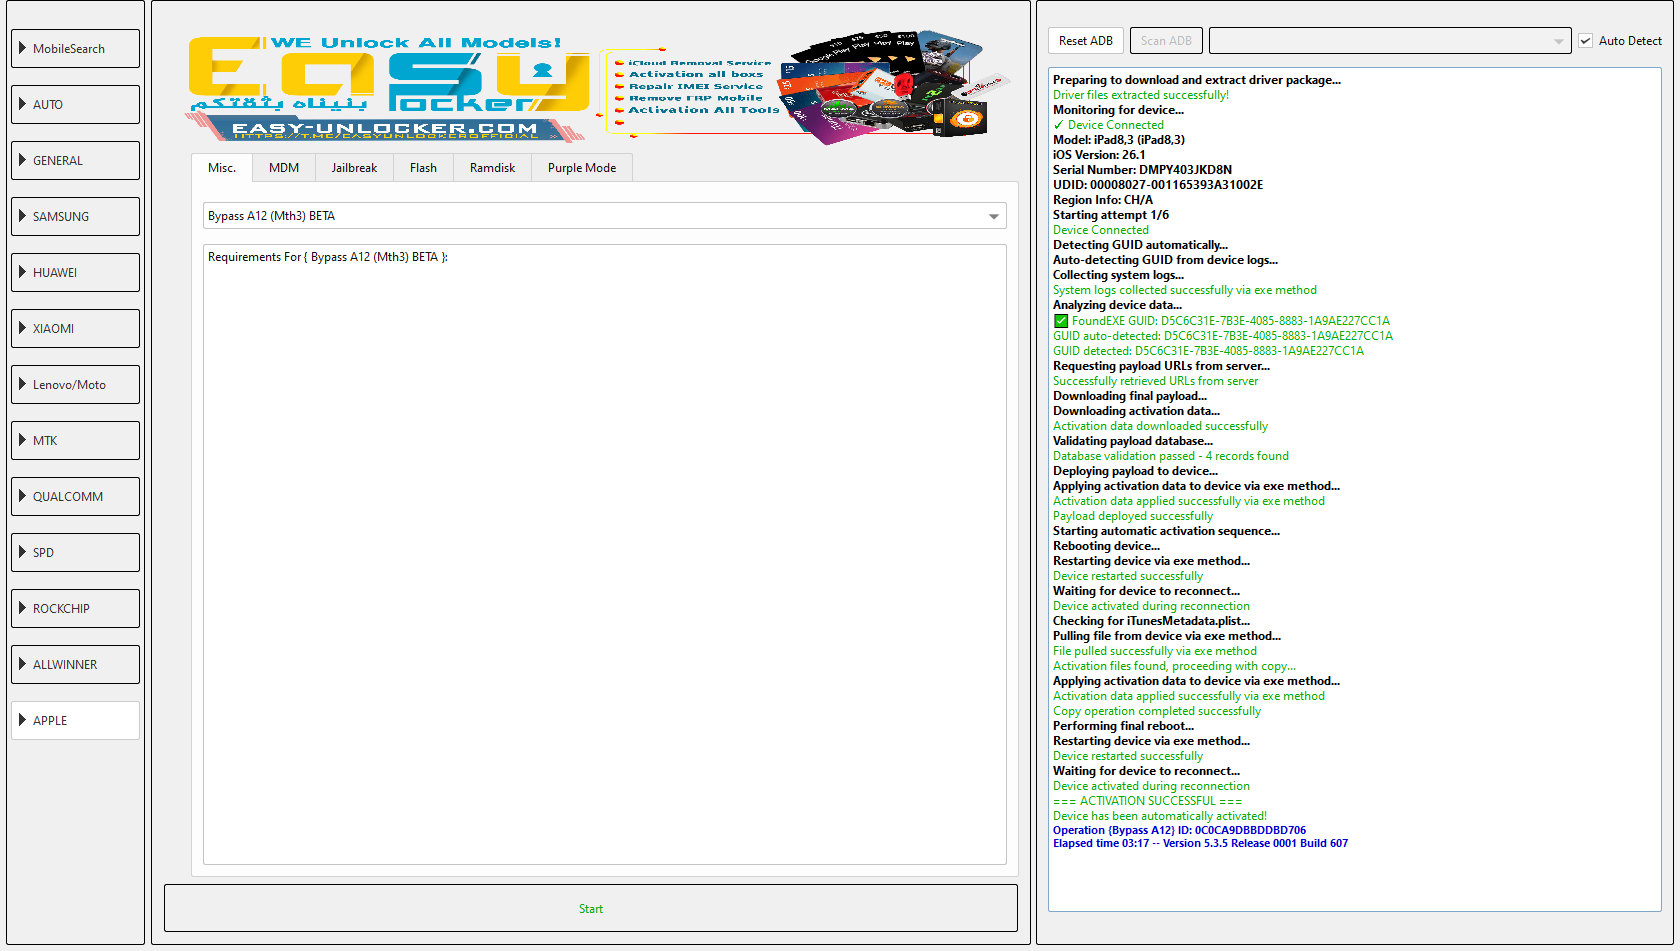Click 'Starting attempt 1/6' log line
1680x951 pixels.
pos(1111,215)
